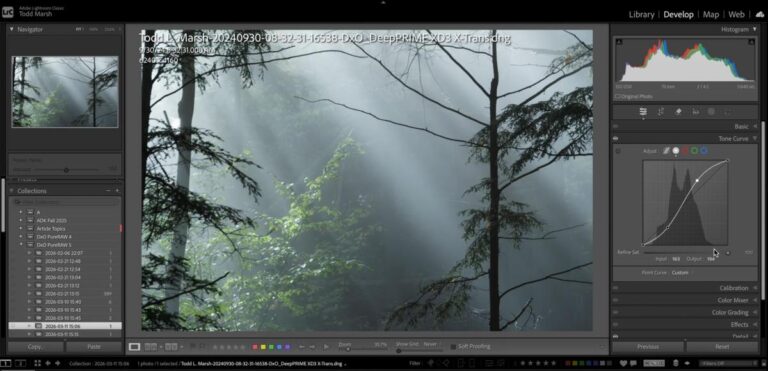Select the Red Eye correction tool icon
Viewport: 768px width, 371px height.
(695, 112)
